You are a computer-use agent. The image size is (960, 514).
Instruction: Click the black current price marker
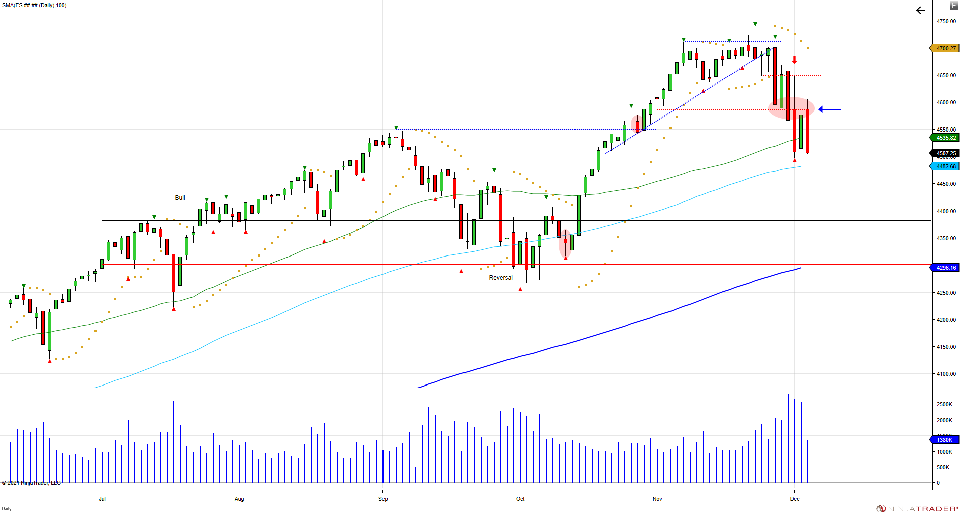pos(943,153)
